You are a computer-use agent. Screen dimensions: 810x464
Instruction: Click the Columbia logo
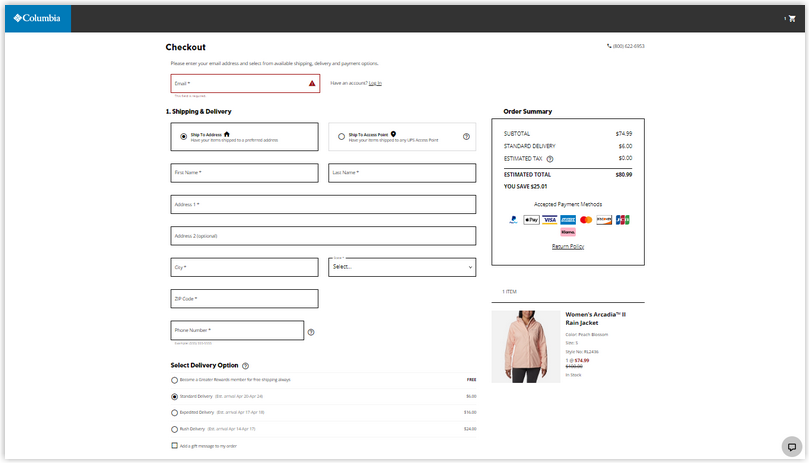click(37, 18)
